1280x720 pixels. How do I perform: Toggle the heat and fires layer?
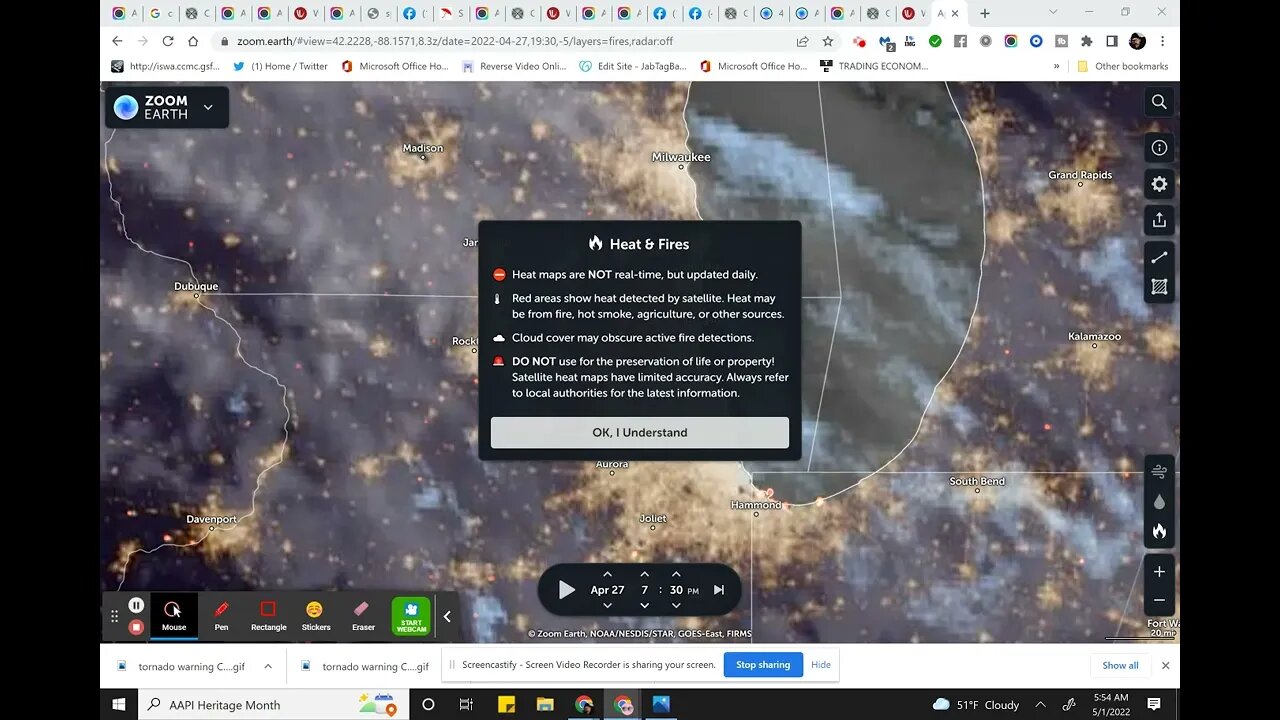point(1159,531)
